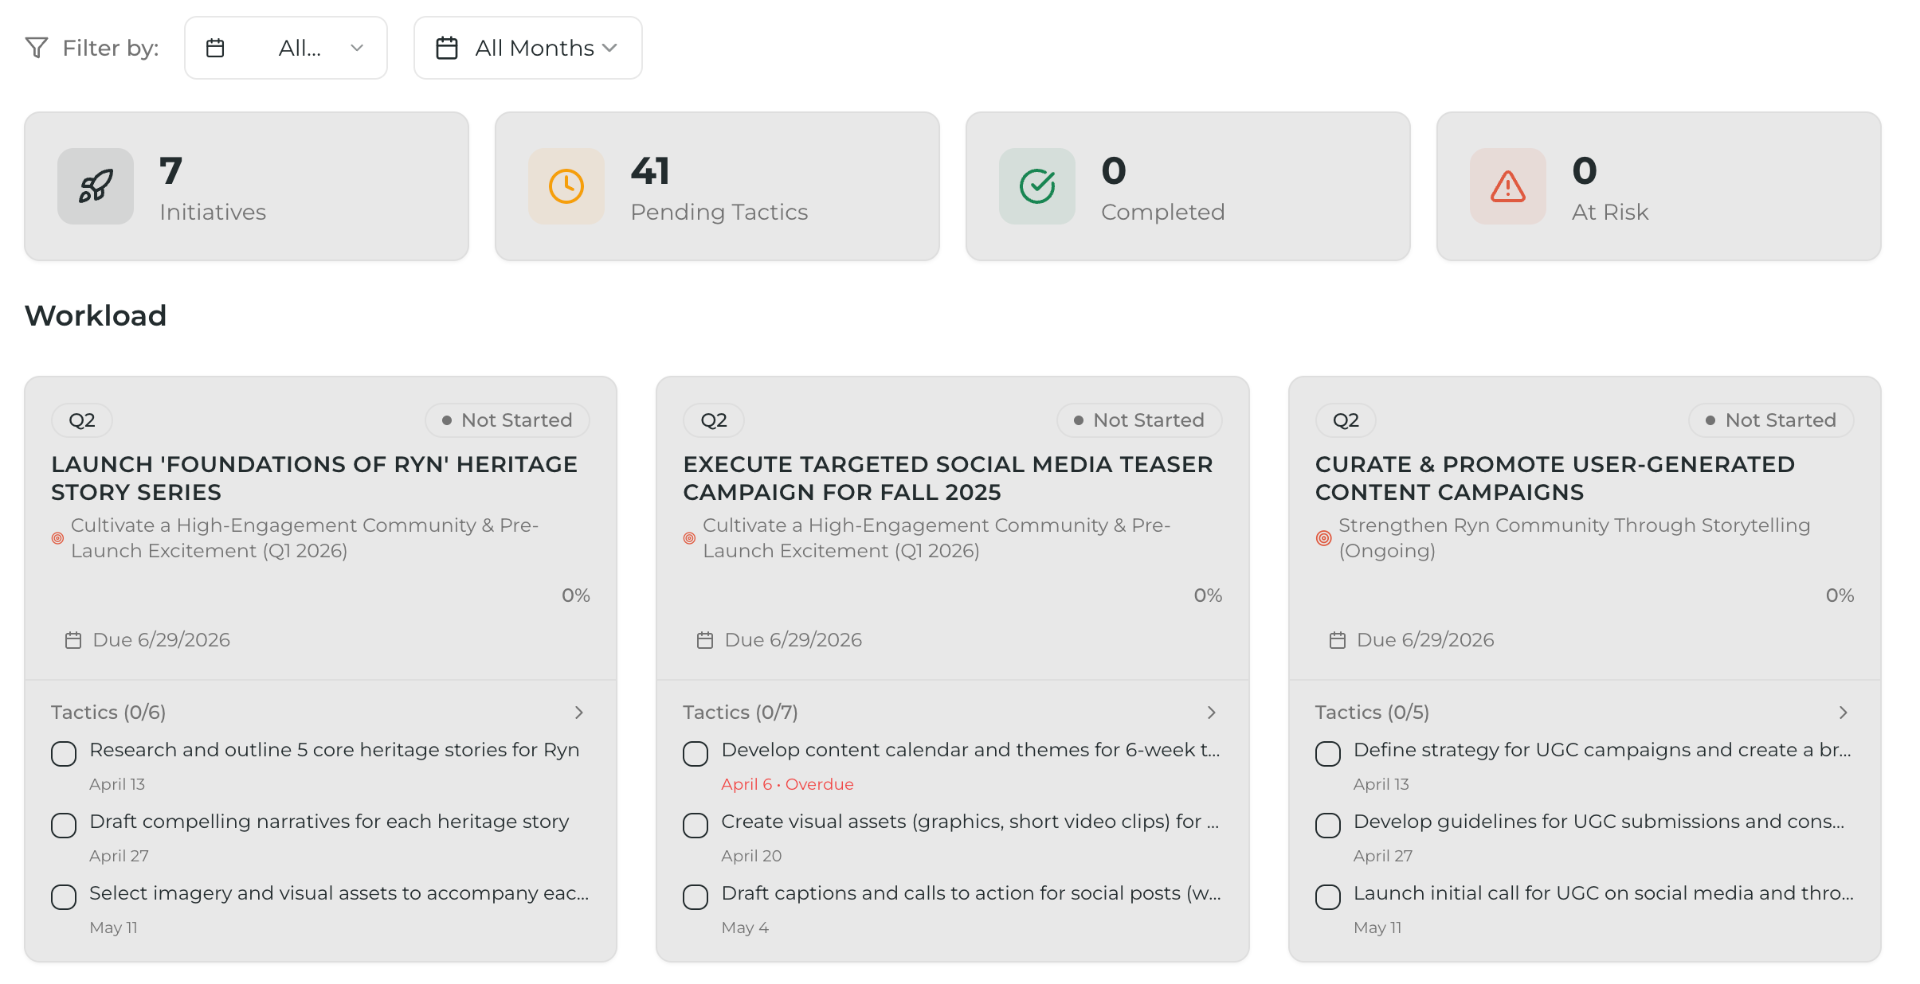Click the green checkmark Completed icon
1920x984 pixels.
pos(1037,186)
